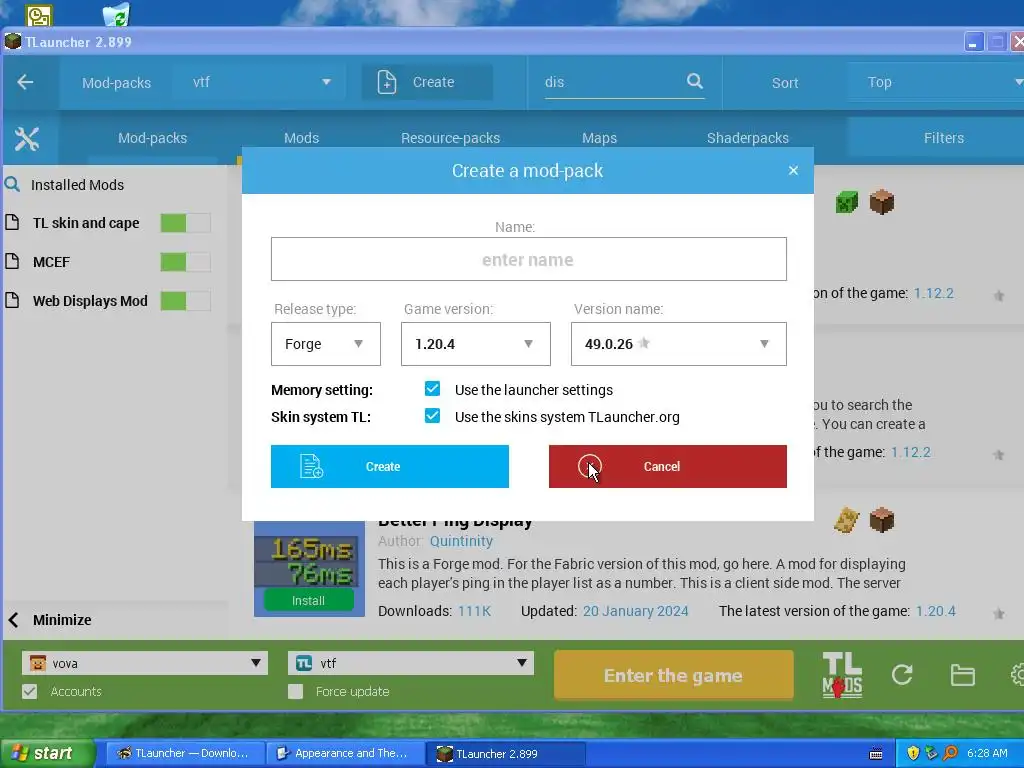
Task: Toggle the Web Displays Mod switch
Action: coord(185,300)
